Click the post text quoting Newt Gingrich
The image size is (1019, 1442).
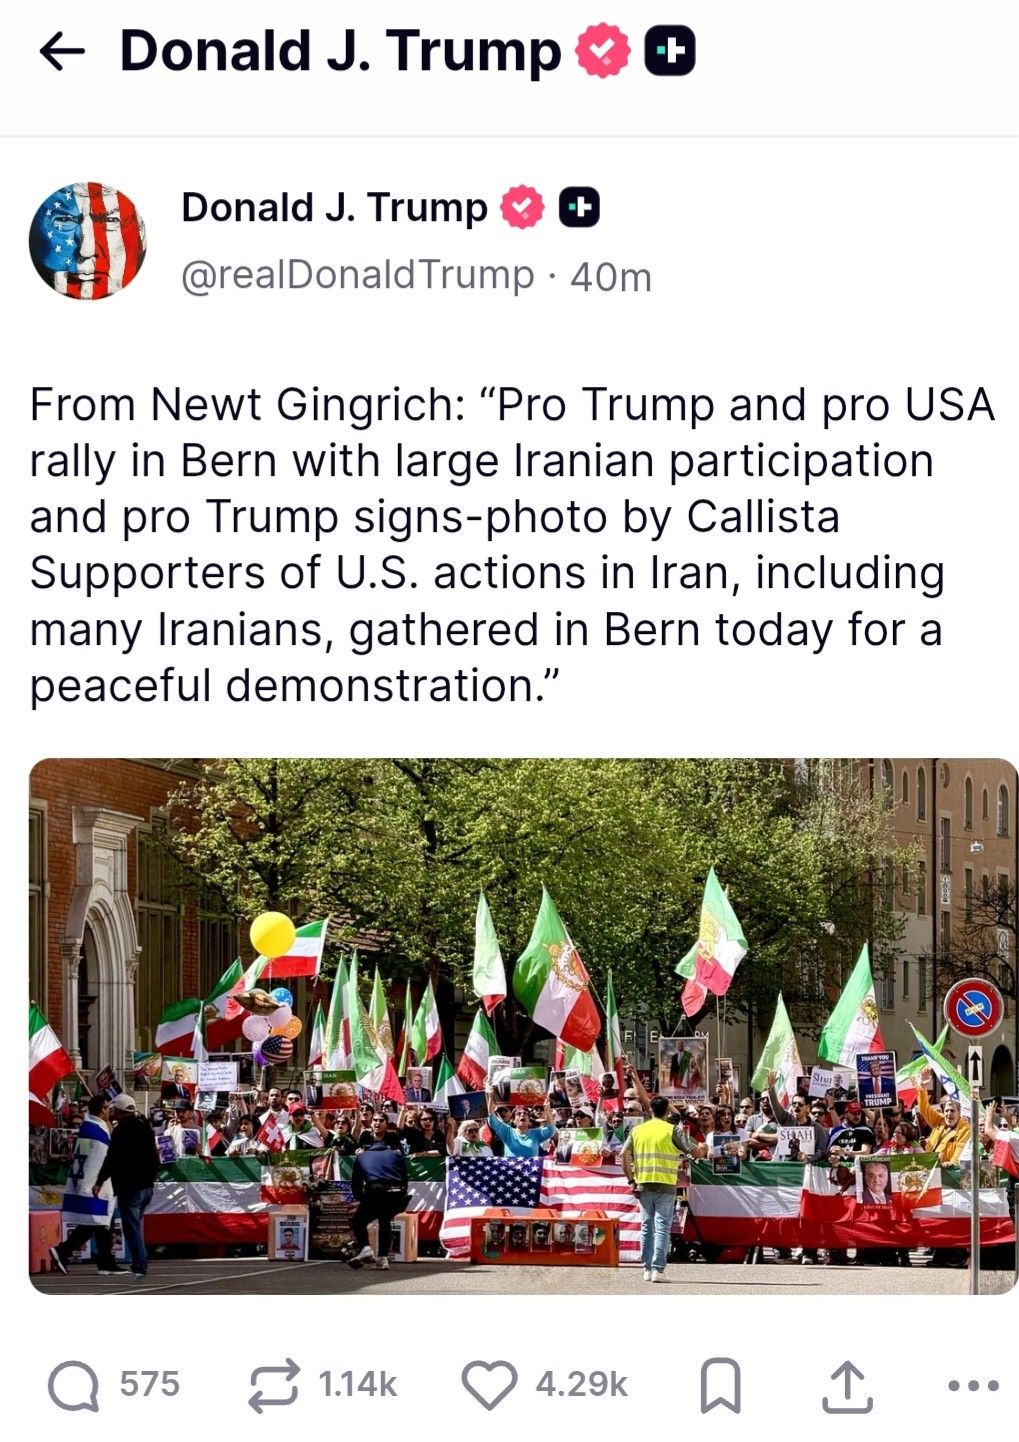pos(512,546)
